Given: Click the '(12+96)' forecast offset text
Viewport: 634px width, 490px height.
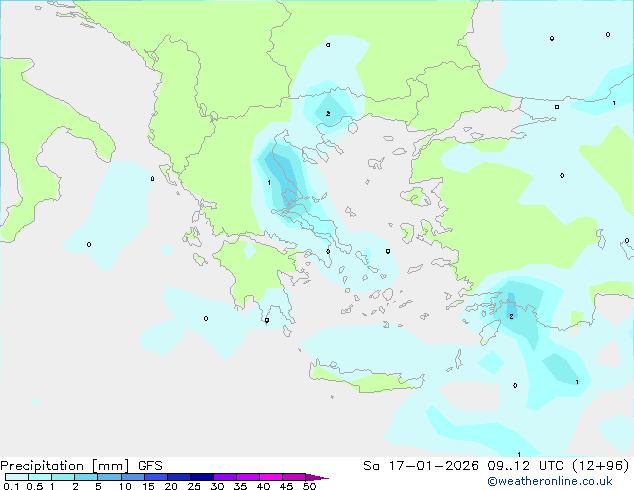Looking at the screenshot, I should tap(601, 466).
